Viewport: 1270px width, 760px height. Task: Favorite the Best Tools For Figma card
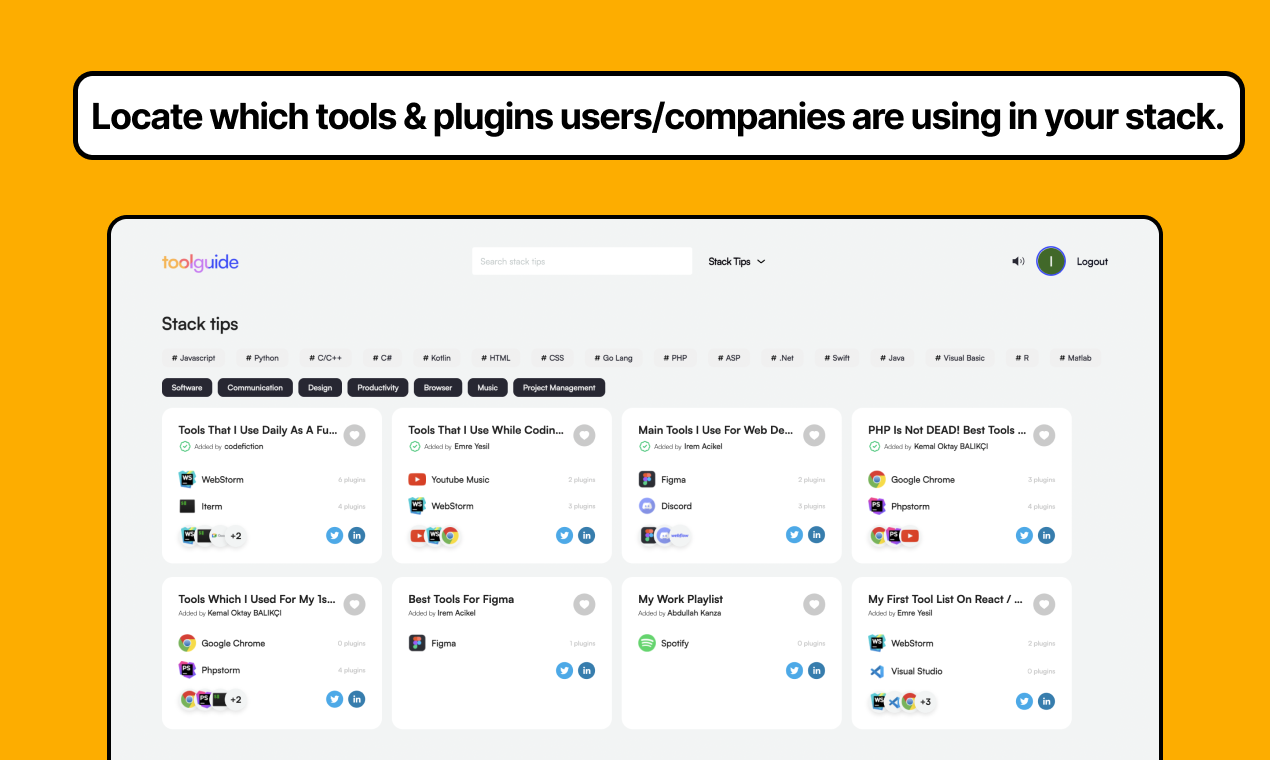pyautogui.click(x=584, y=604)
